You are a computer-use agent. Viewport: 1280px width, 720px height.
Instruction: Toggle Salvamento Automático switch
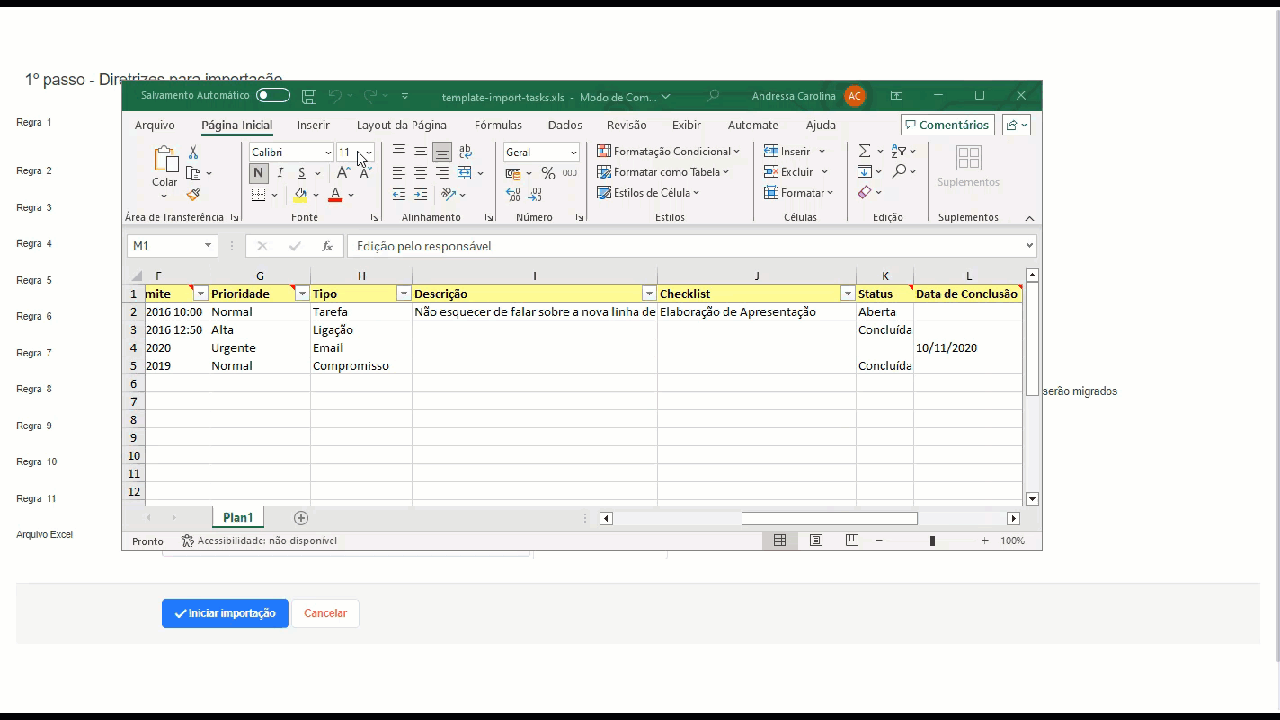pyautogui.click(x=273, y=96)
